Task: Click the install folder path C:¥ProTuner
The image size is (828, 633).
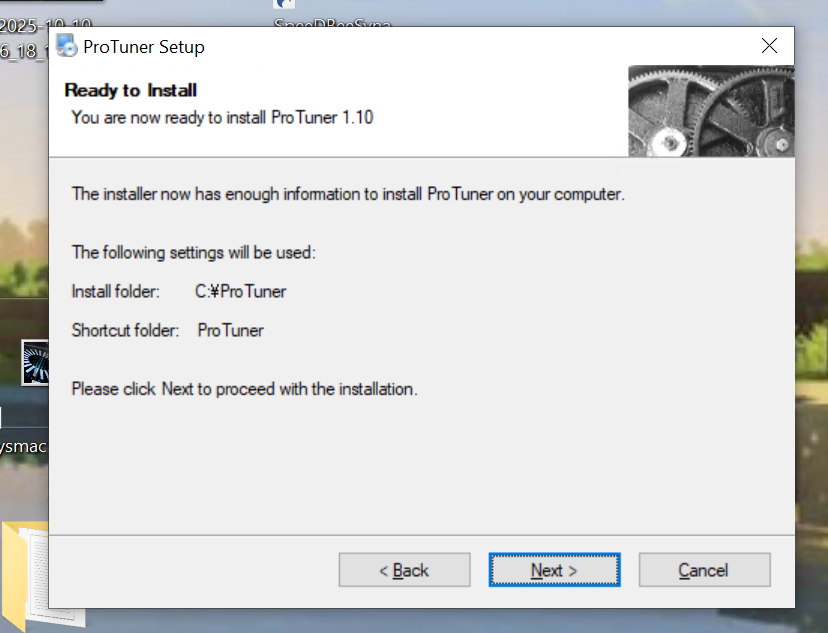Action: (x=241, y=292)
